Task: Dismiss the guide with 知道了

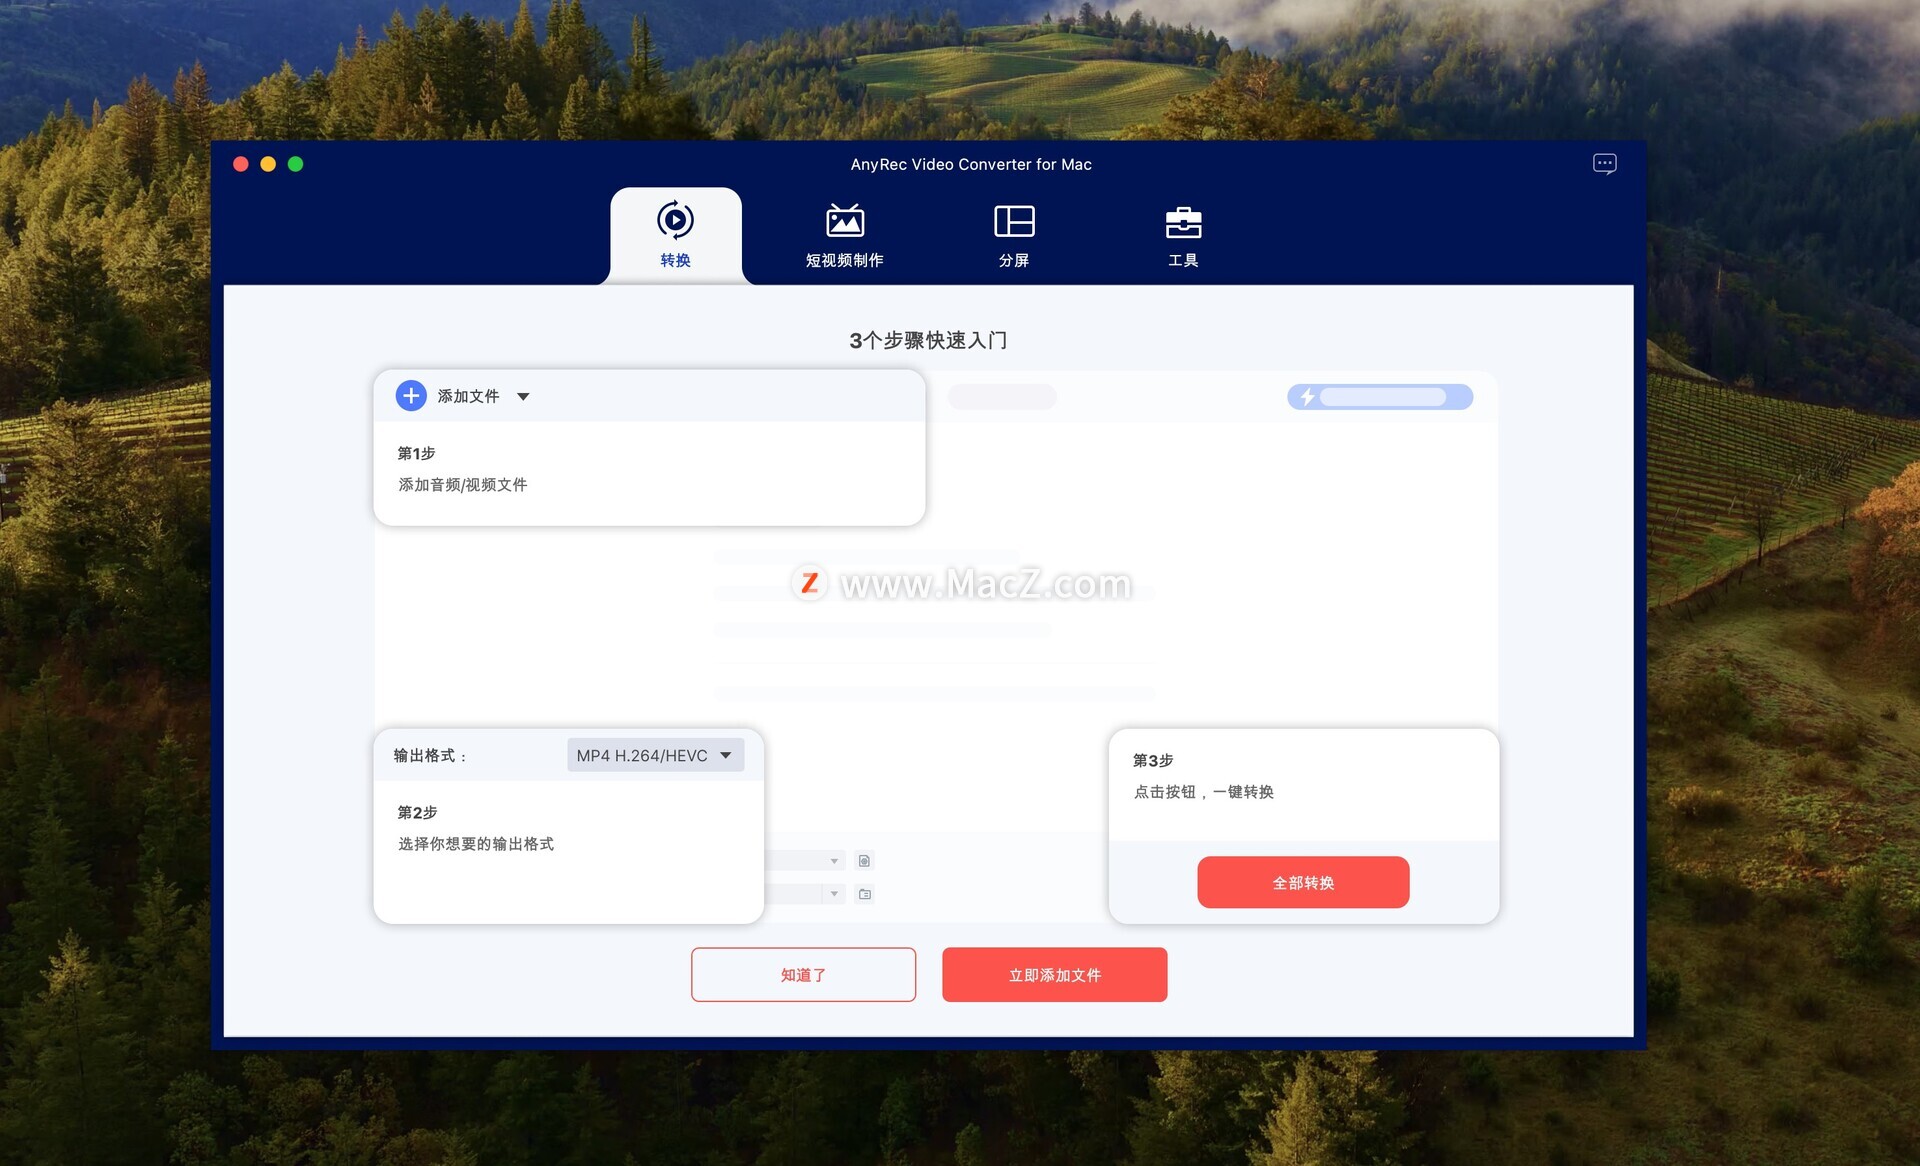Action: click(x=803, y=974)
